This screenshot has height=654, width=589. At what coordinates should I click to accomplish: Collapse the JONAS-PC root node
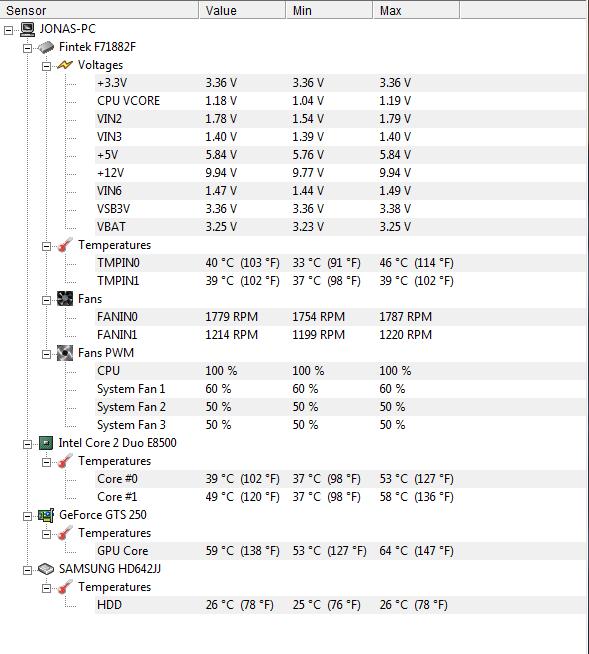[8, 30]
